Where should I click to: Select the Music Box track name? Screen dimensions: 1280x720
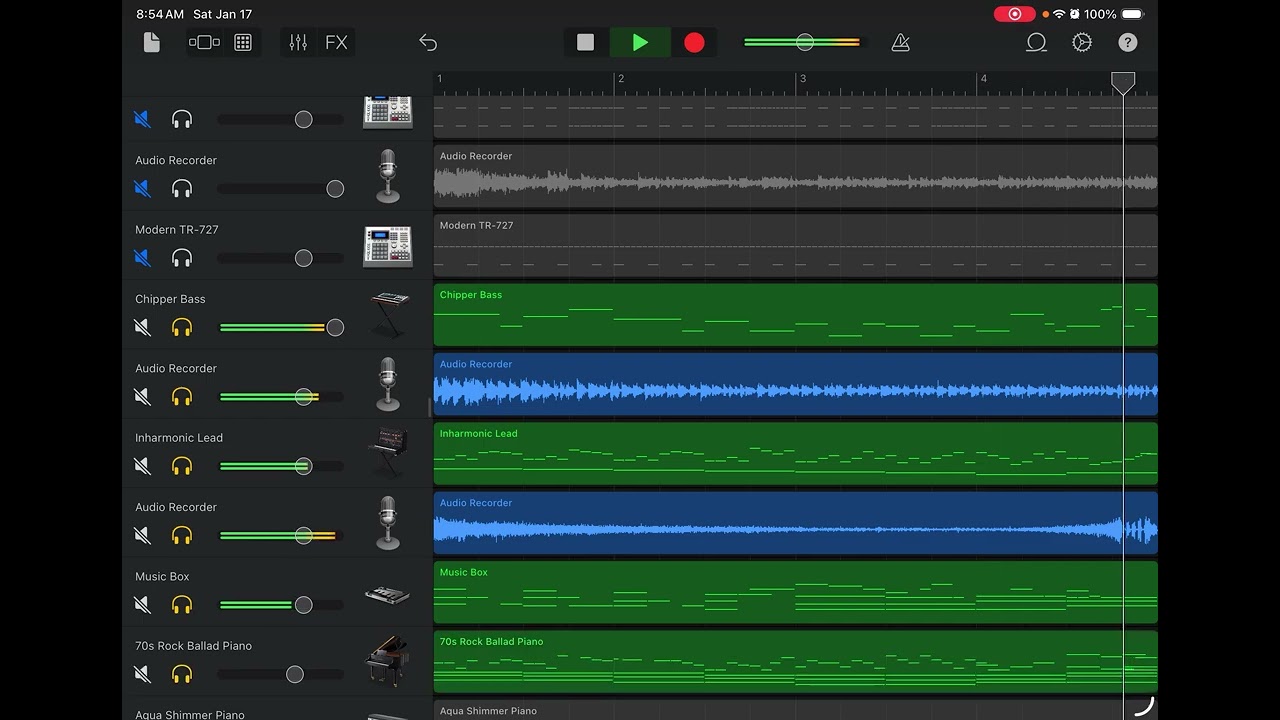(x=162, y=577)
